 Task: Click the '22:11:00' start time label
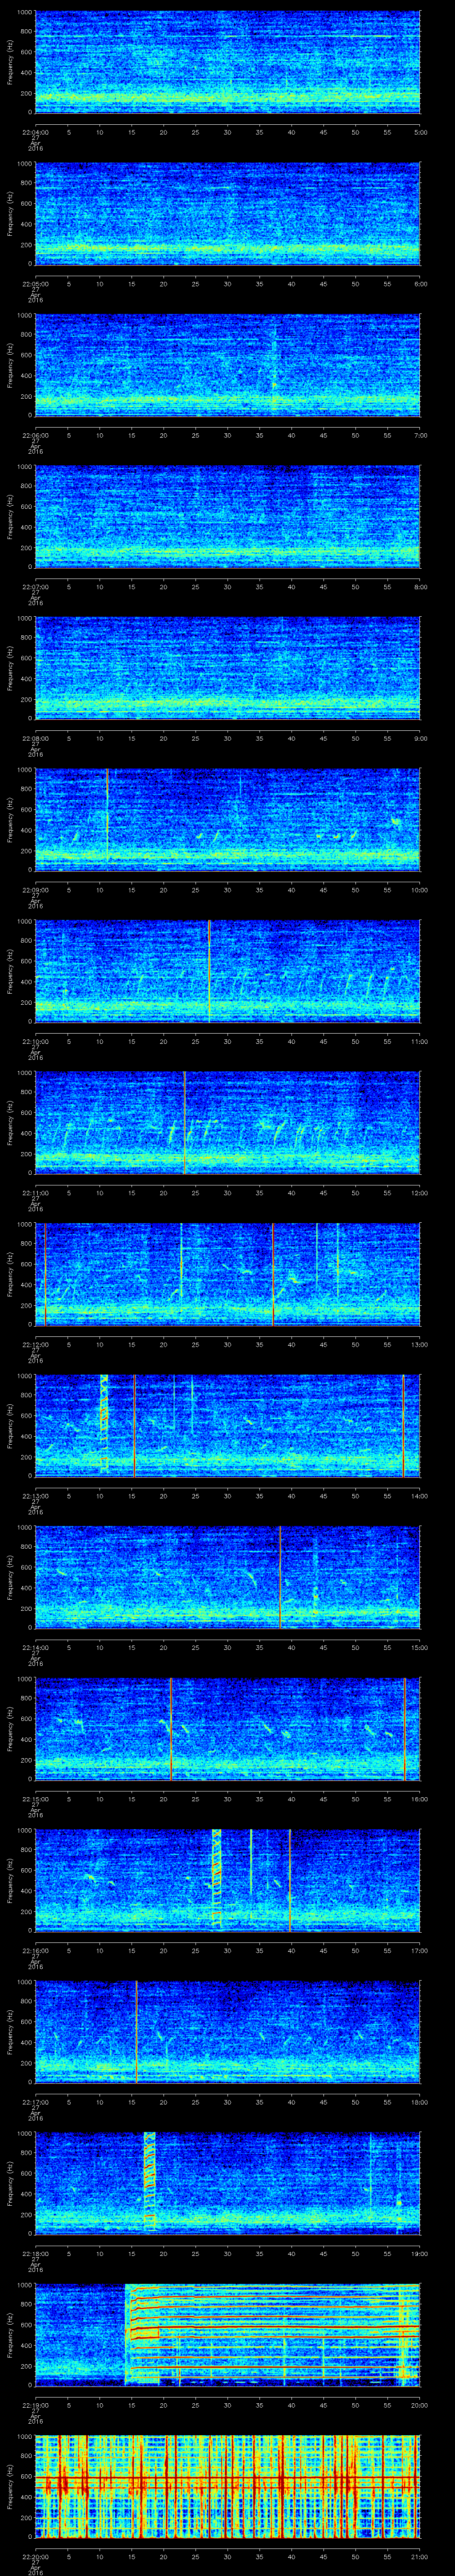click(x=35, y=1192)
